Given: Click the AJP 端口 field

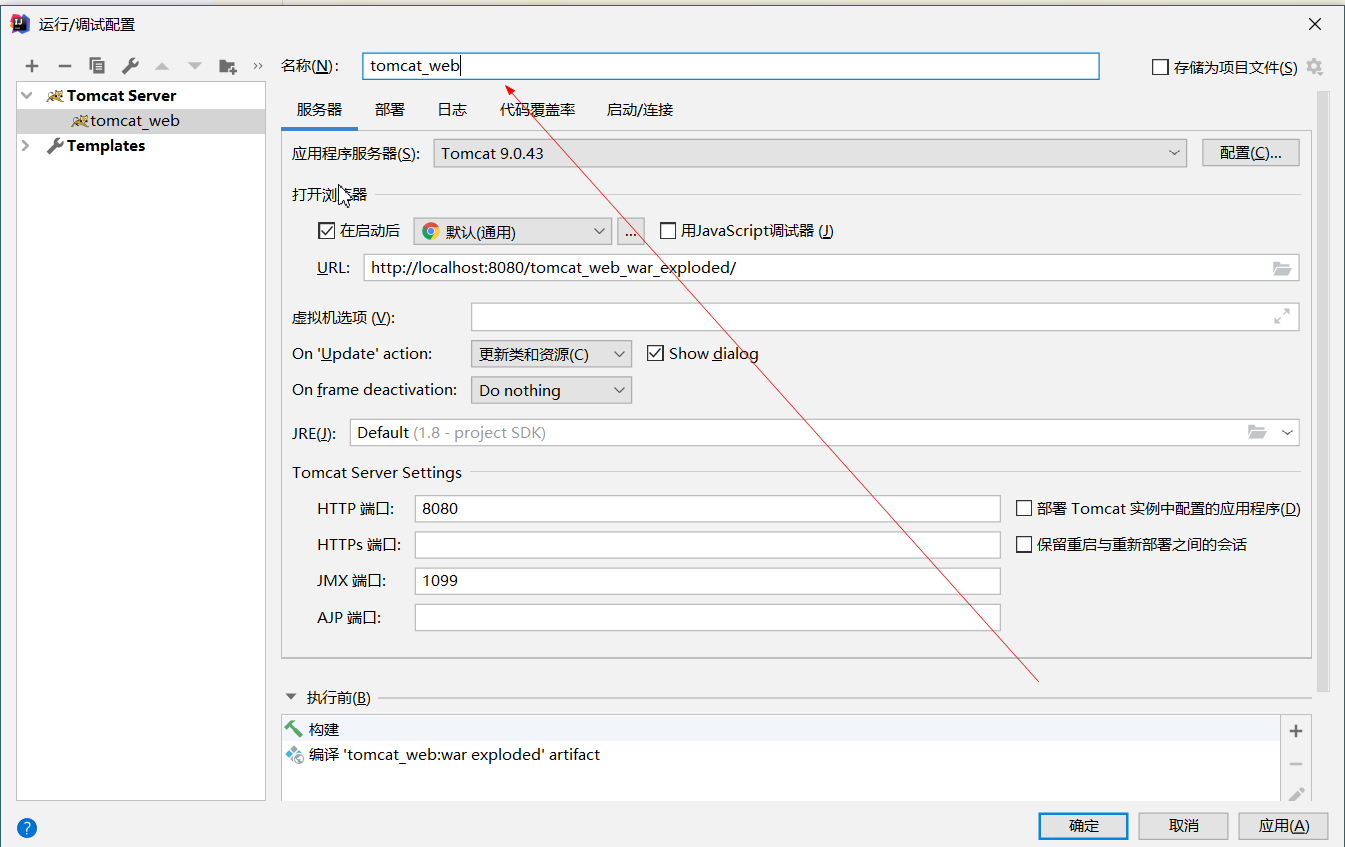Looking at the screenshot, I should pos(708,617).
